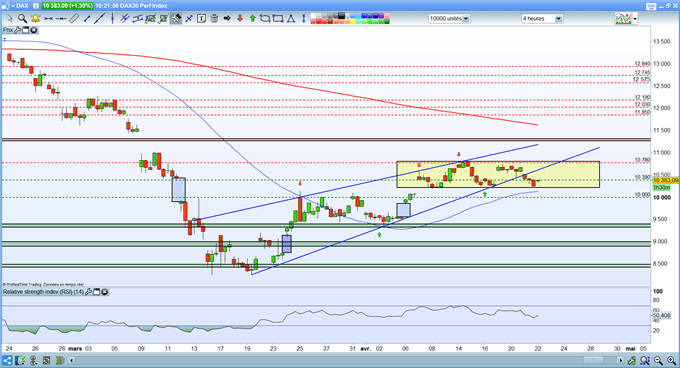Click the trash bin delete tool
The width and height of the screenshot is (680, 368).
[x=214, y=19]
